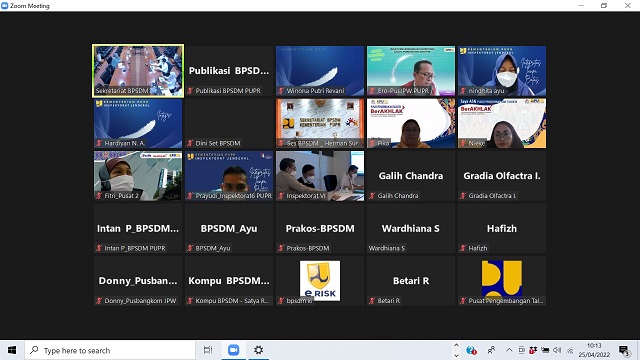Click muted mic icon beside Inspektorat VI label
Screen dimensions: 640x360
[x=281, y=196]
